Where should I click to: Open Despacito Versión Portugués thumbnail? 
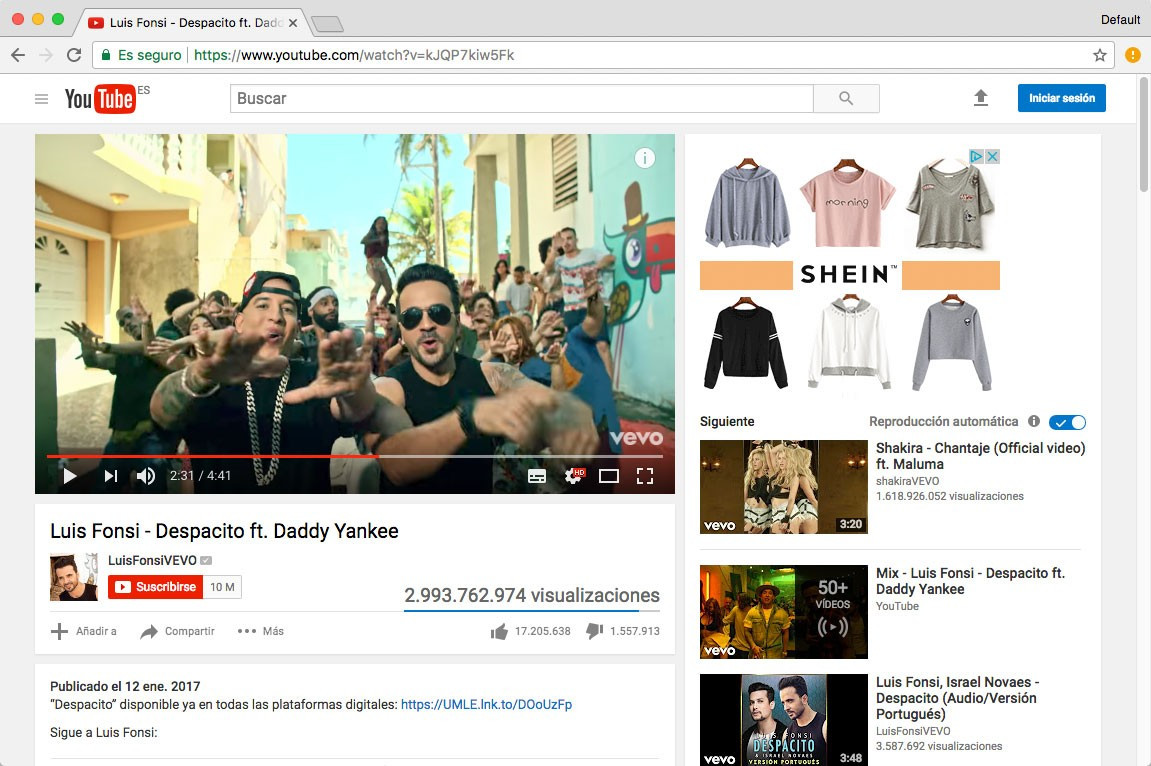[x=783, y=720]
